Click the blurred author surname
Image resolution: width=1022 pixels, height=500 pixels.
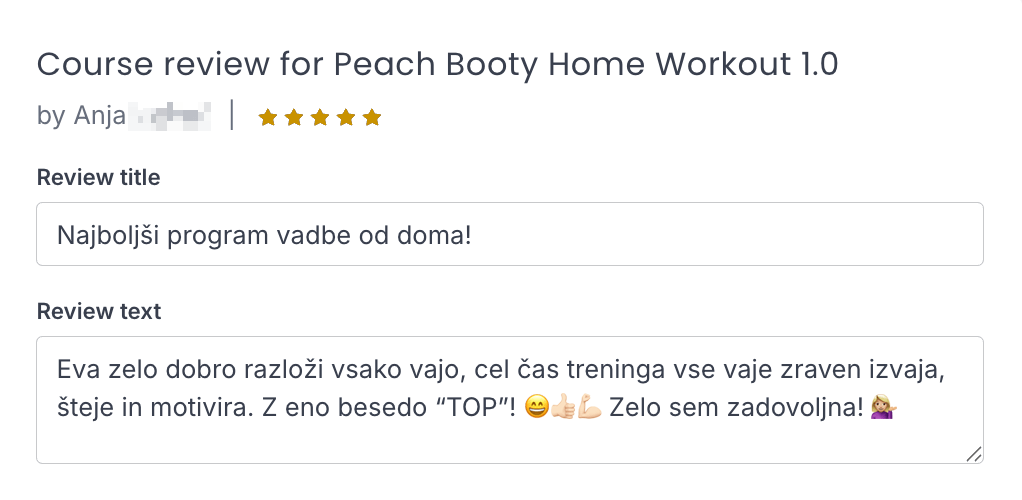(170, 116)
